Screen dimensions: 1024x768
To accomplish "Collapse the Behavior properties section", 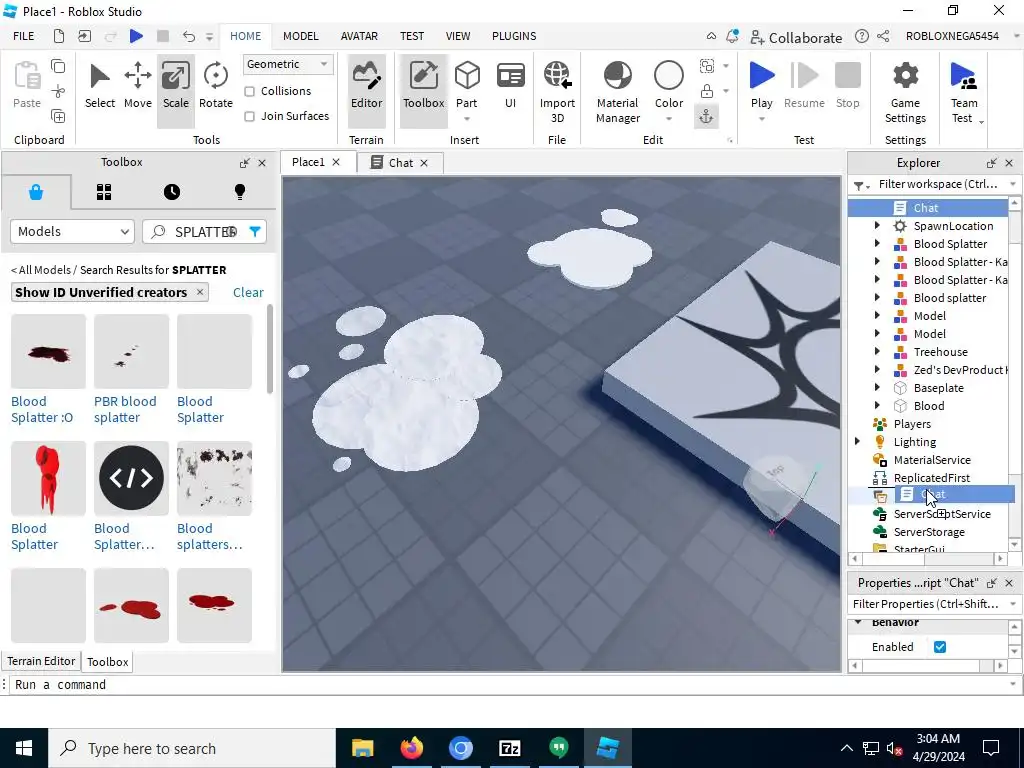I will 858,622.
